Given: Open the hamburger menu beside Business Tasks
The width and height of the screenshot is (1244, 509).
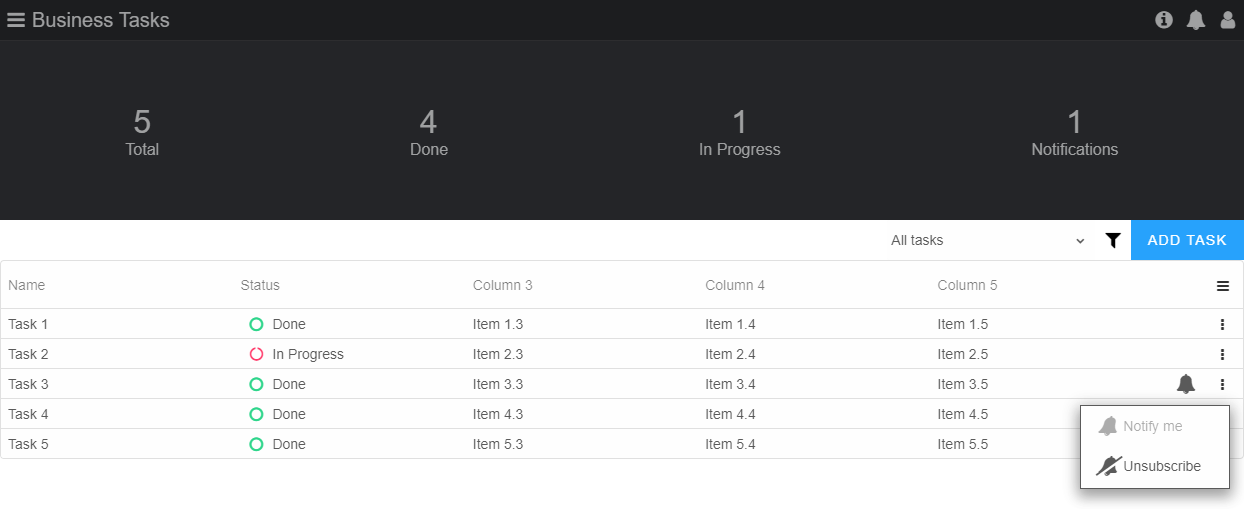Looking at the screenshot, I should click(16, 20).
